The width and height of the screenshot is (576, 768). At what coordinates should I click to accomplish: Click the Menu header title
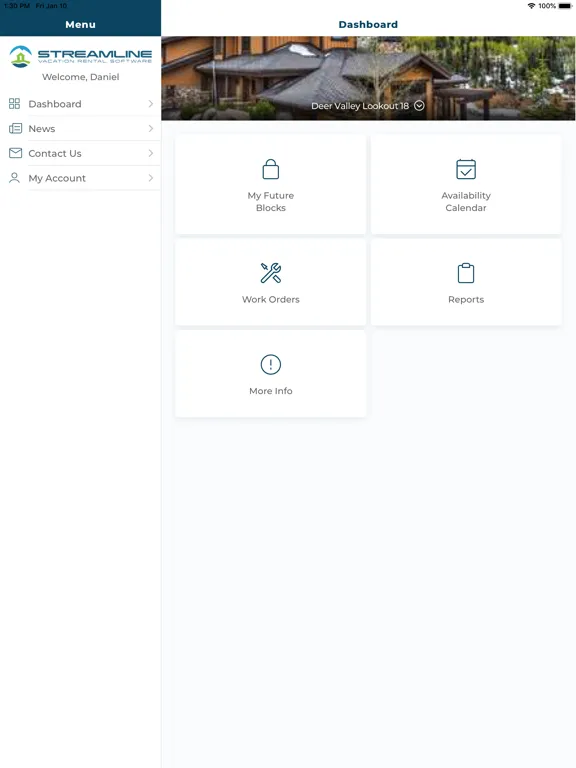[80, 24]
